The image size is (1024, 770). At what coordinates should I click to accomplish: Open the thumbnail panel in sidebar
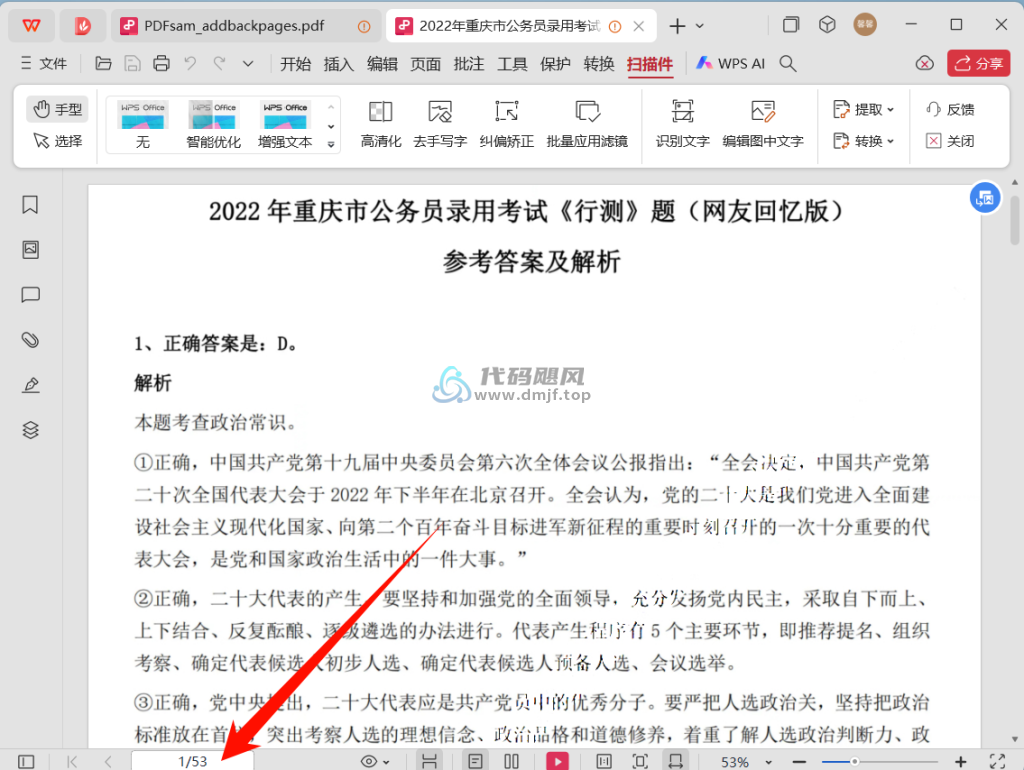coord(30,249)
